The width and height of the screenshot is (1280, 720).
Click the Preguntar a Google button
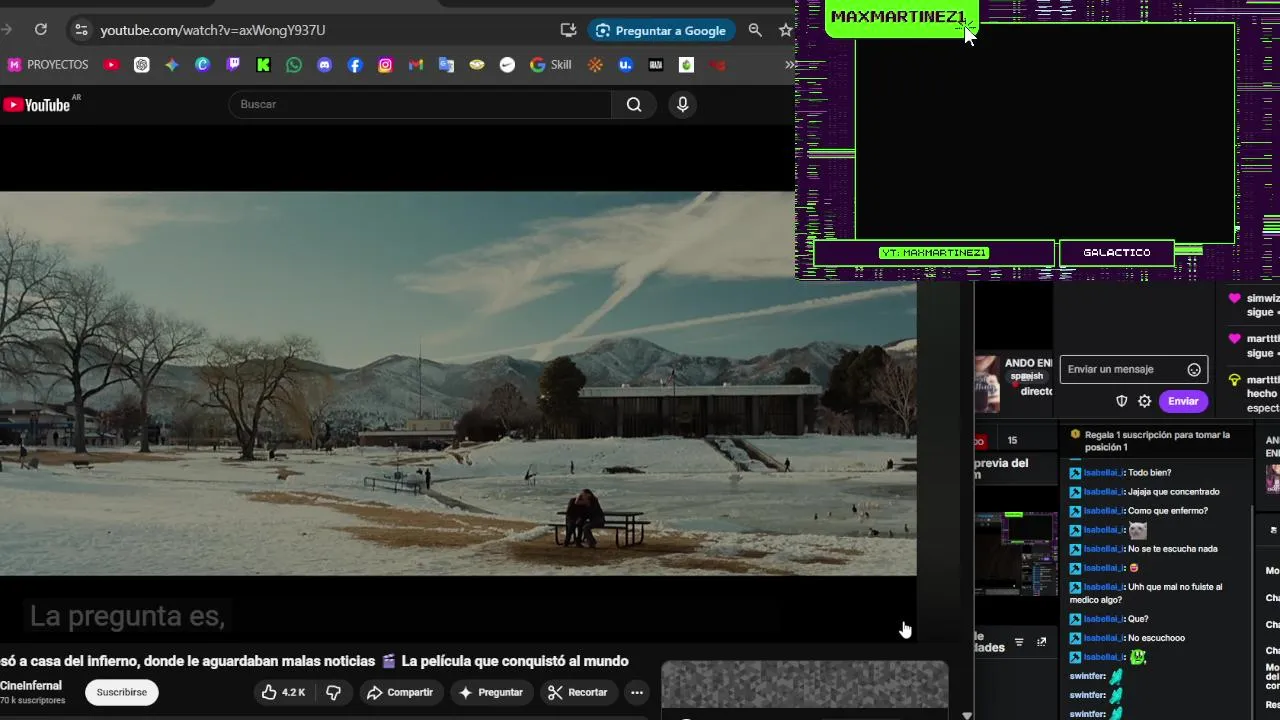661,30
